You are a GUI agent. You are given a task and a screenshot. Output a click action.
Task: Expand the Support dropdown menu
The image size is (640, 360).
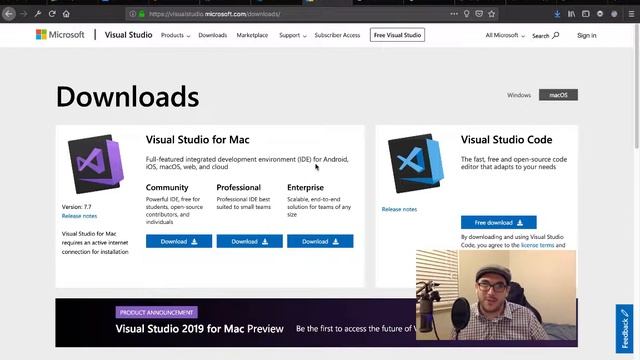[x=293, y=36]
